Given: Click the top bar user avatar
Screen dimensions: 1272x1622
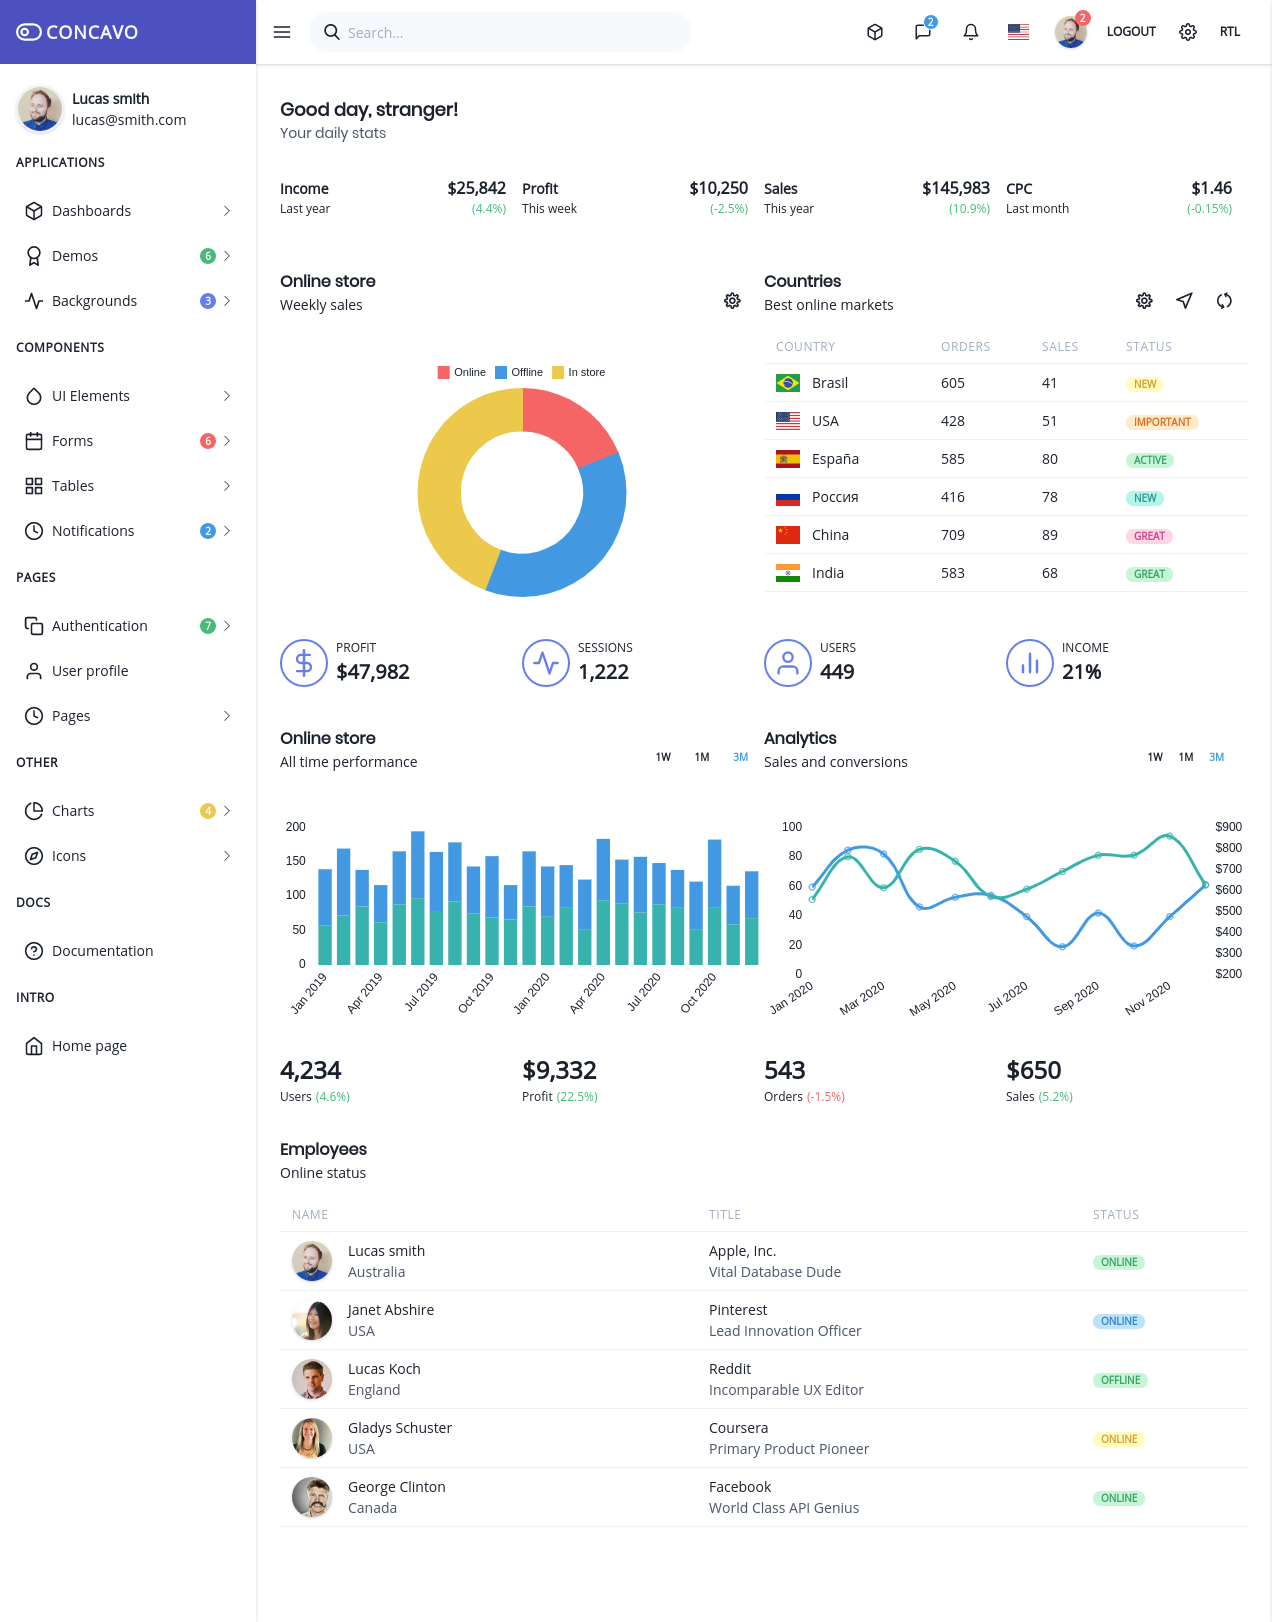Looking at the screenshot, I should tap(1070, 32).
